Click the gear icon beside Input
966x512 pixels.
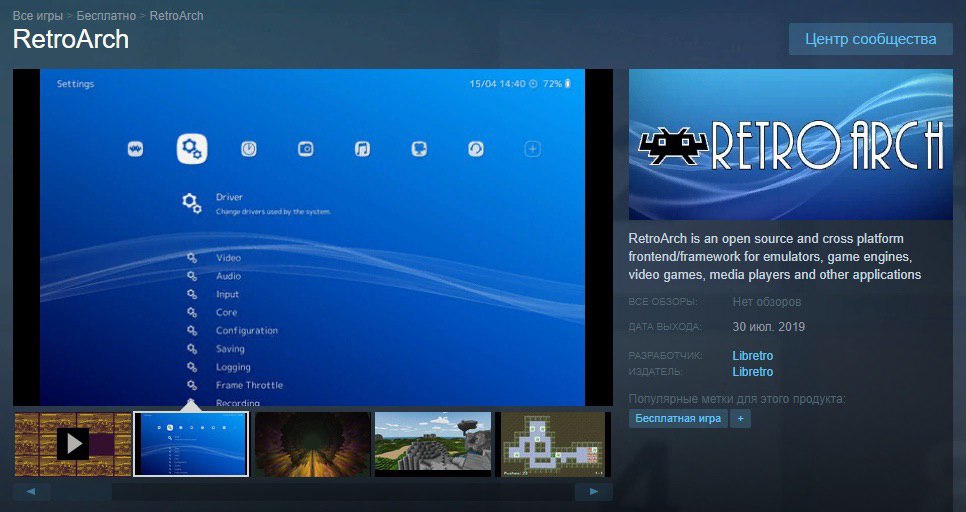coord(192,295)
